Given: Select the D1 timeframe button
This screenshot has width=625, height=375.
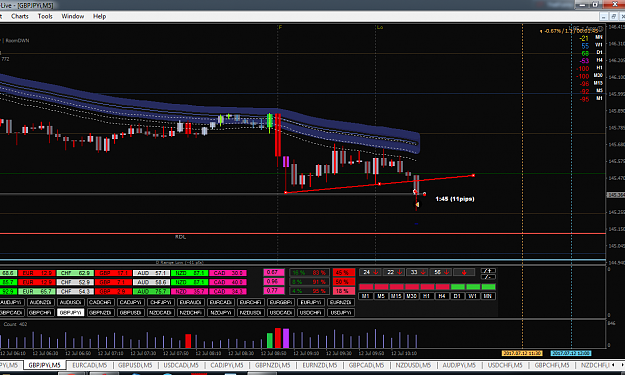Looking at the screenshot, I should (x=457, y=296).
